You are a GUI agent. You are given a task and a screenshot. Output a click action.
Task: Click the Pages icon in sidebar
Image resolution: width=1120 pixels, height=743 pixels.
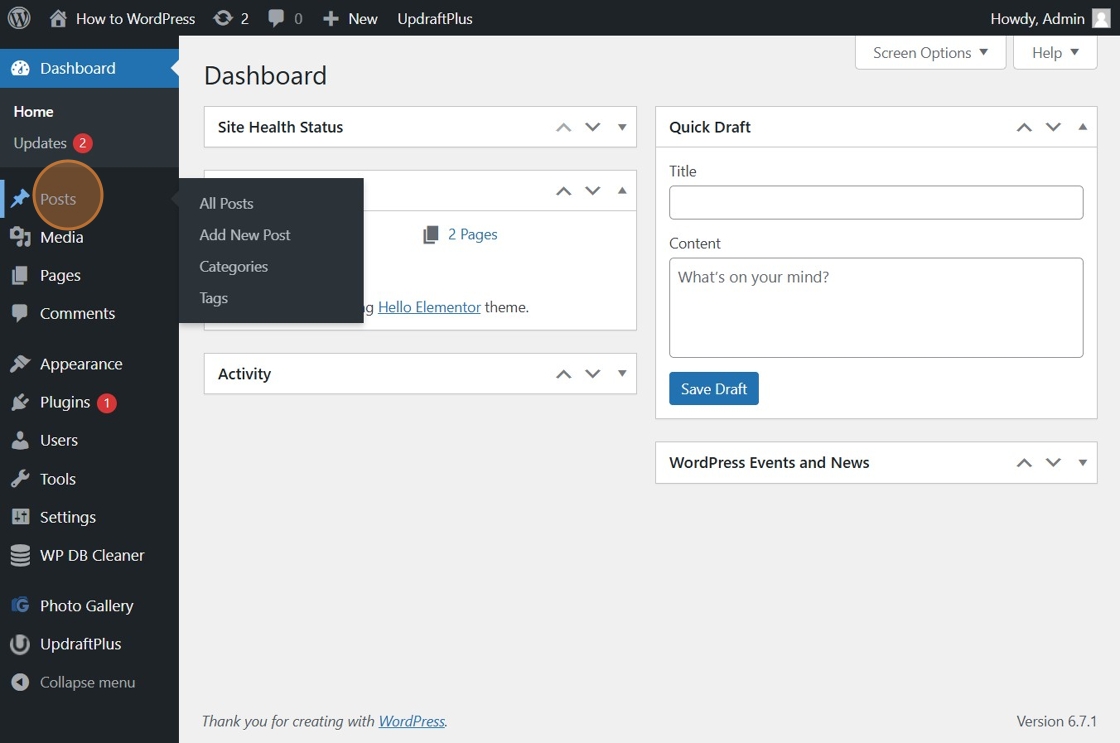(20, 275)
